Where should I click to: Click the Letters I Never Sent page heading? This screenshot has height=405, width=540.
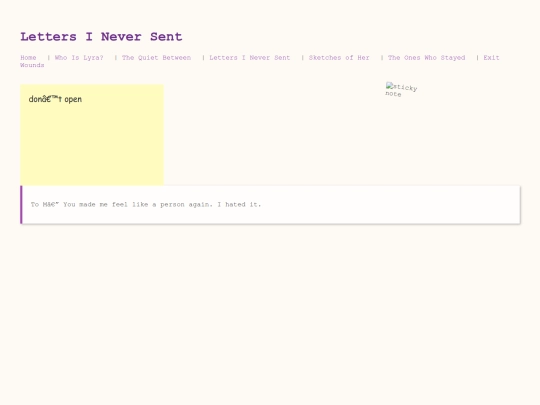pyautogui.click(x=101, y=37)
